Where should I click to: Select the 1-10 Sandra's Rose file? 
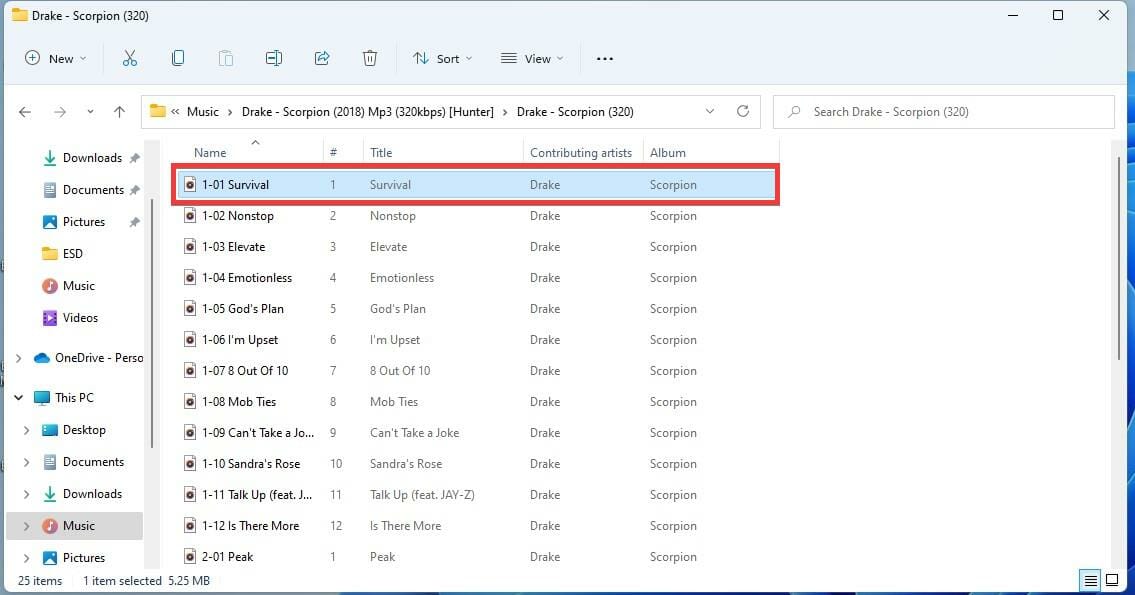pos(476,464)
